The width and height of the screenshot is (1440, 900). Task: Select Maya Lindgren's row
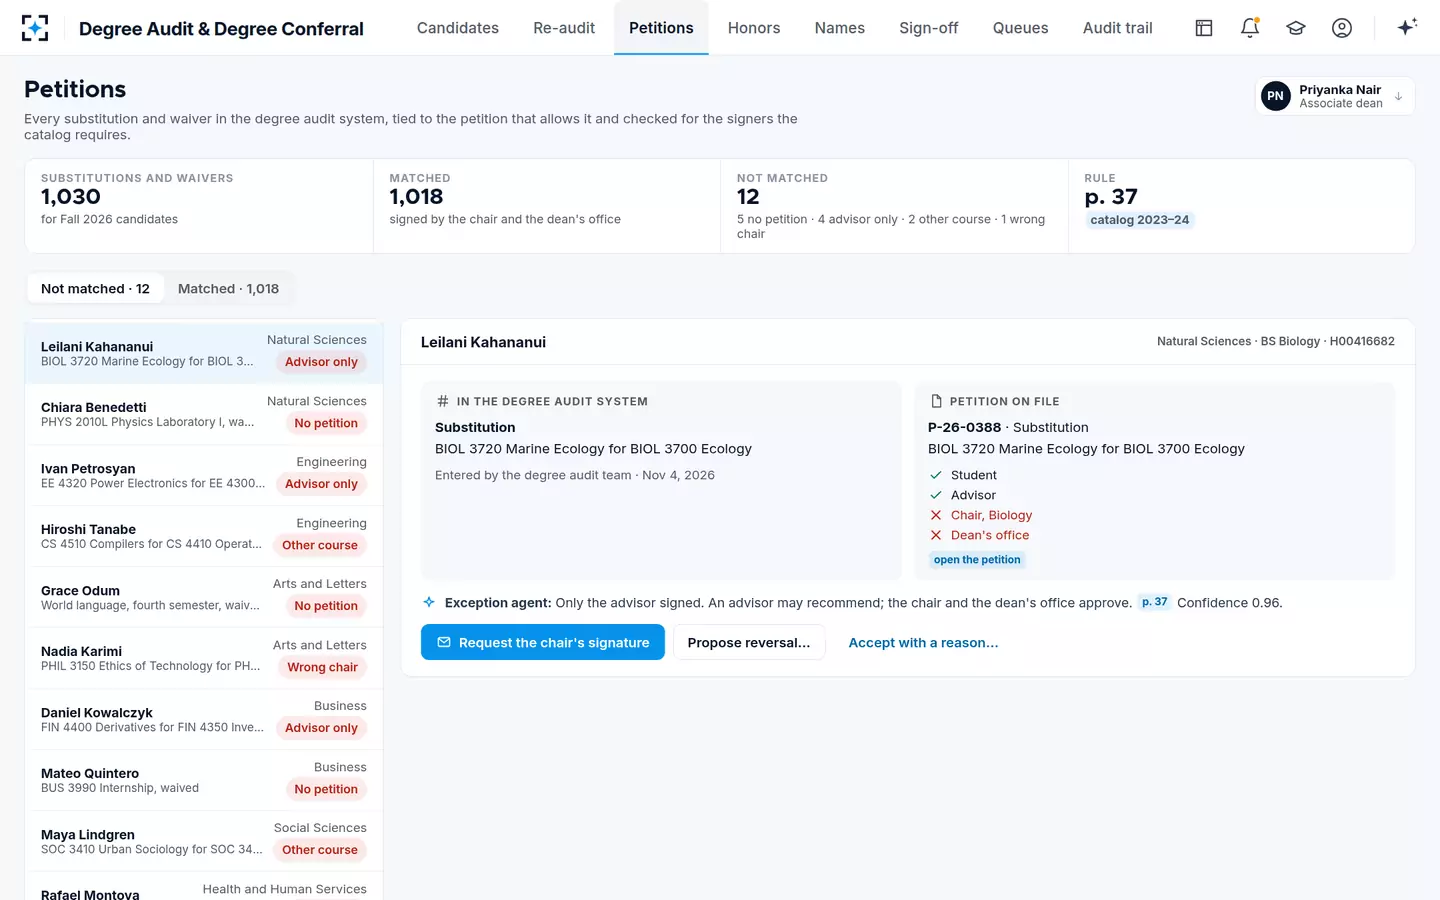coord(204,841)
